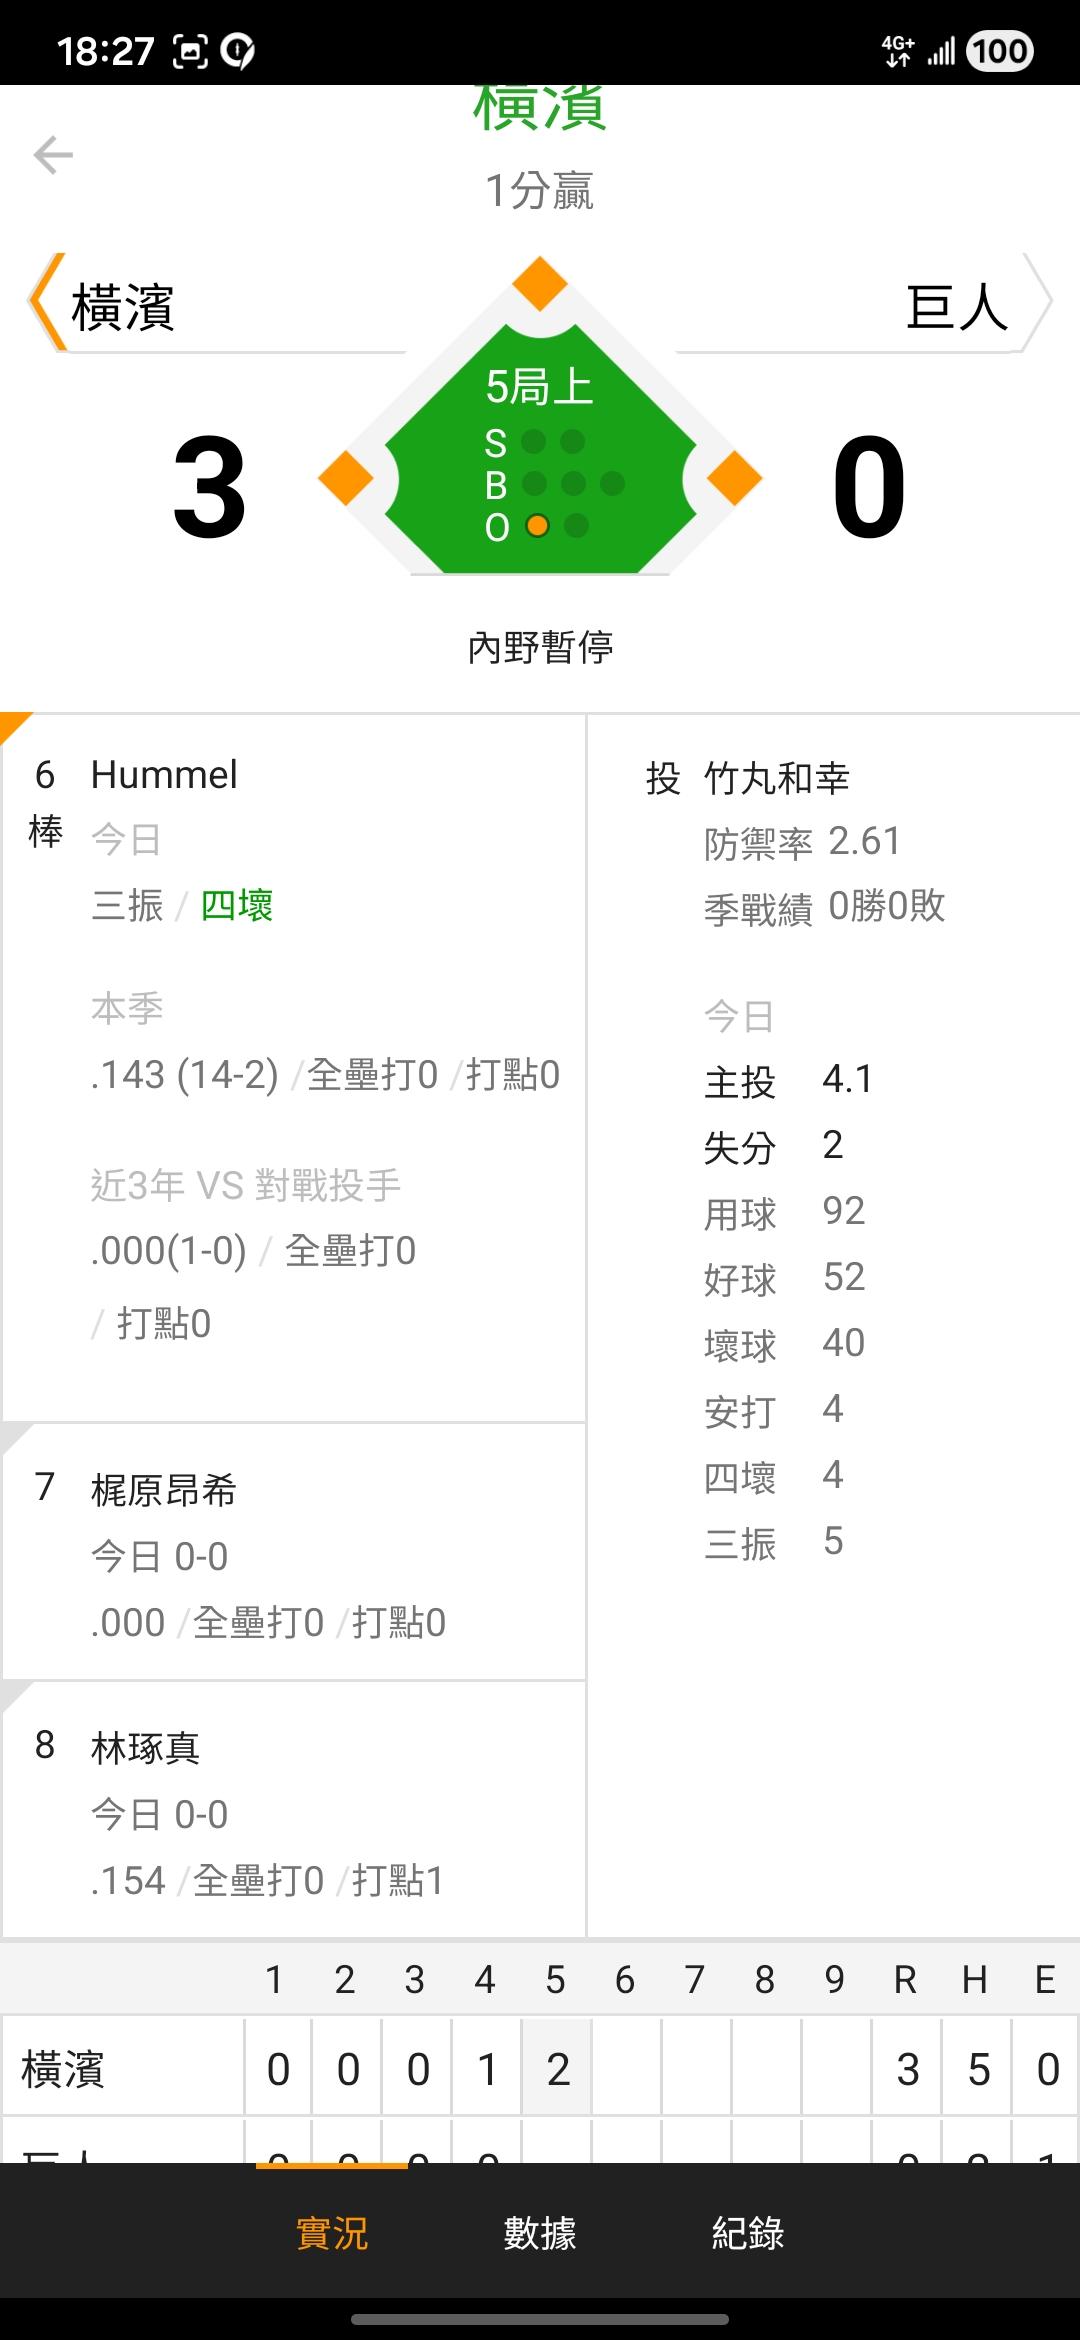The height and width of the screenshot is (2340, 1080).
Task: Tap the orange out indicator dot
Action: pos(537,526)
